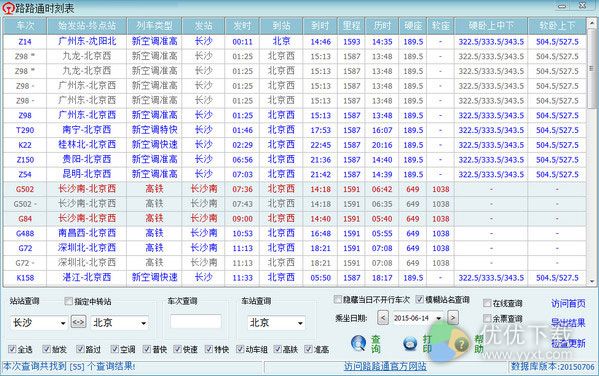Toggle the 动车组 checkbox

tap(240, 349)
